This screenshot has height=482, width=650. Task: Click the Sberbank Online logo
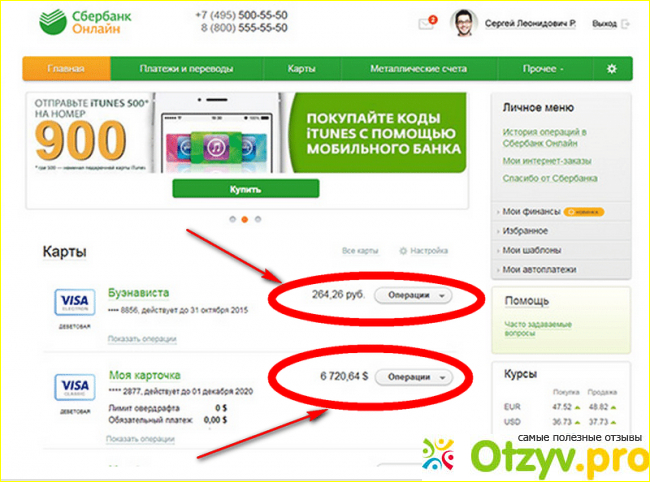click(x=85, y=22)
